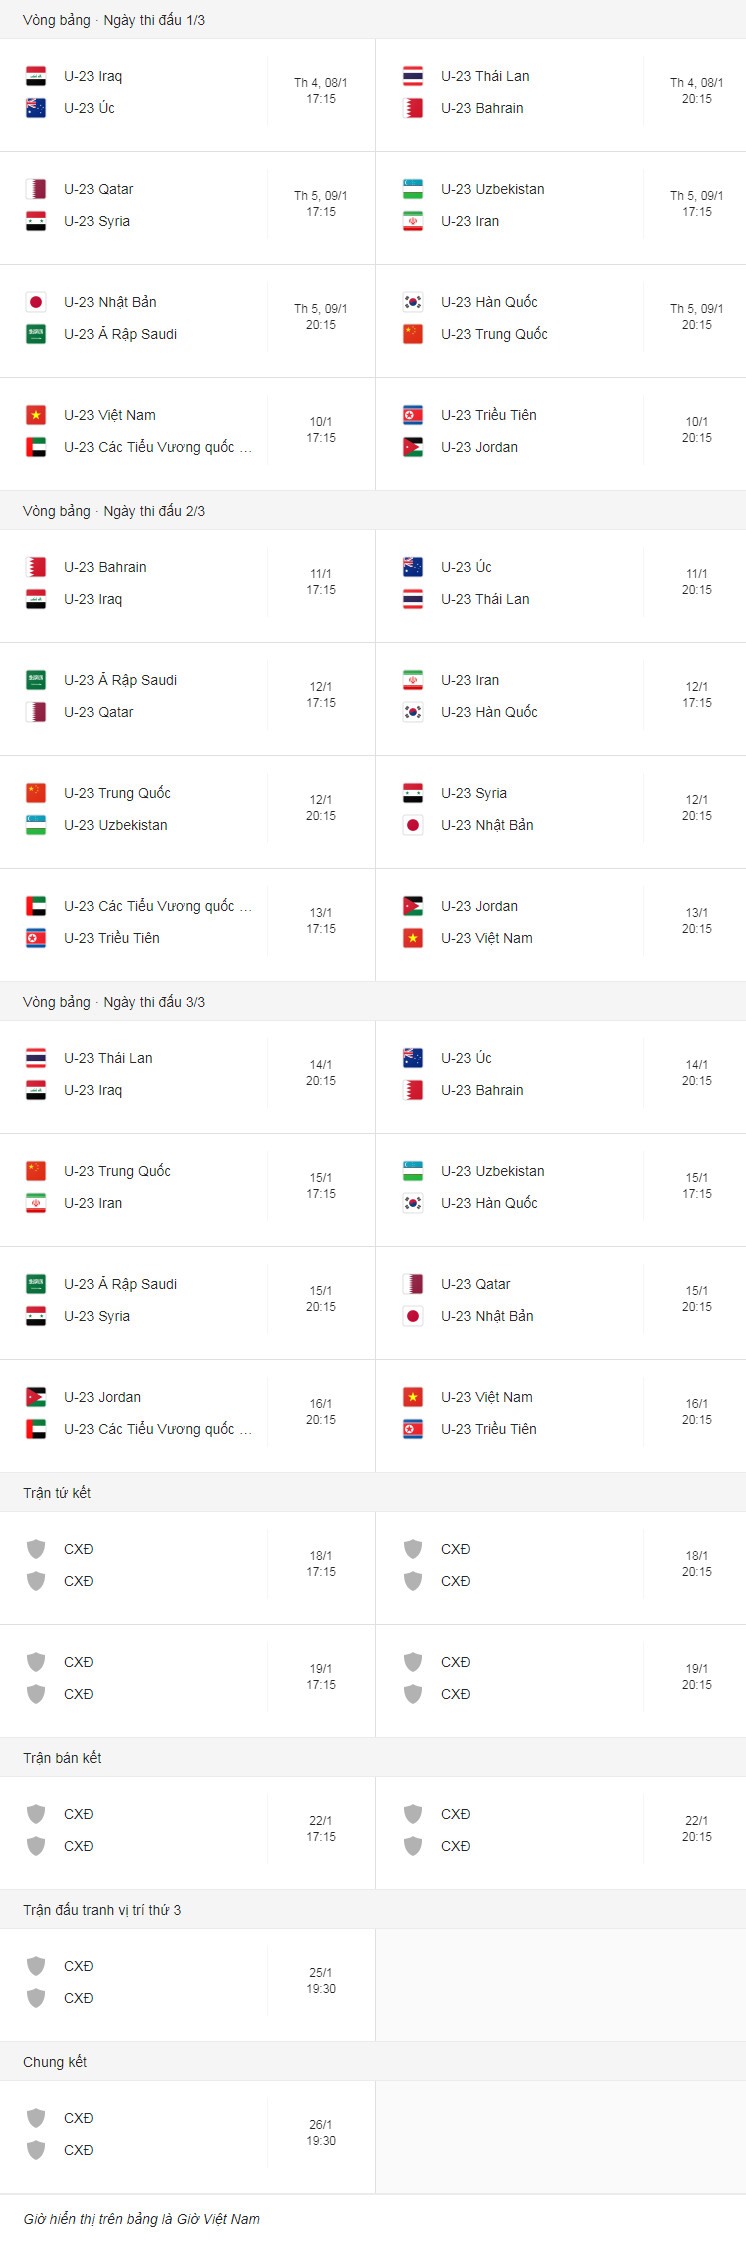
Task: Click the Uzbekistan flag in the Uzbekistan vs Iran match
Action: (x=413, y=189)
